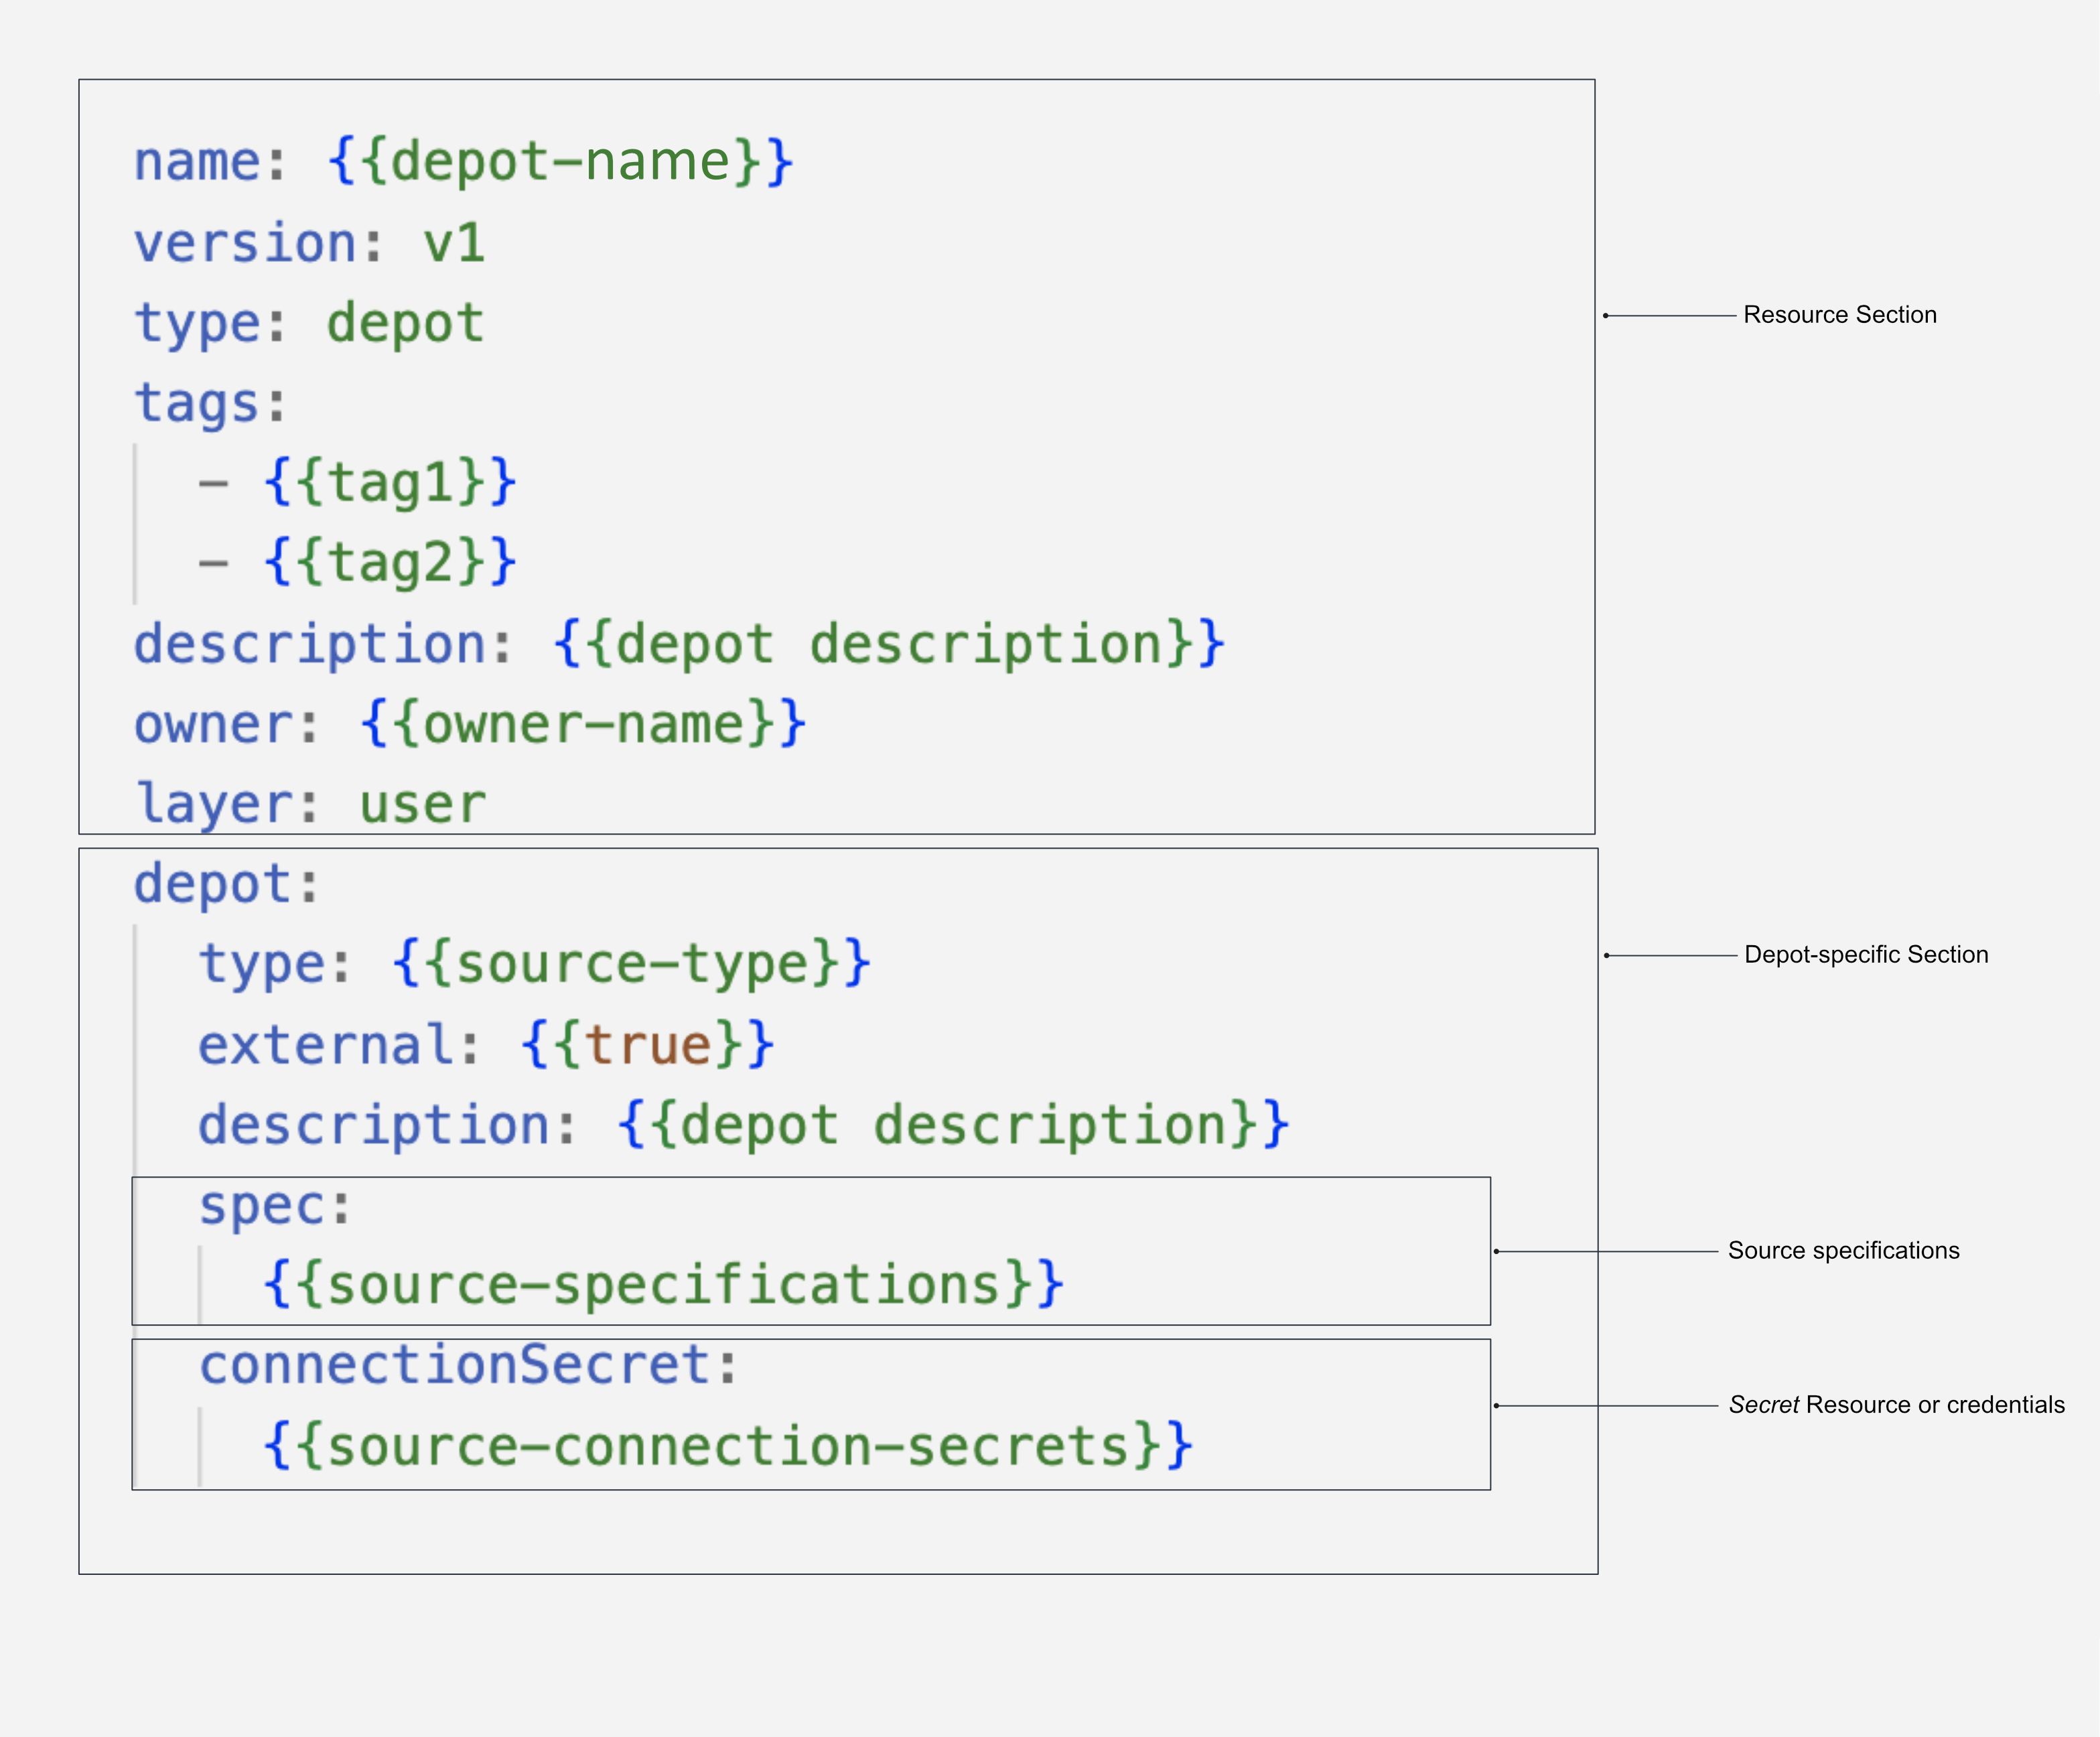
Task: Select the {{tag2}} list entry
Action: 390,562
